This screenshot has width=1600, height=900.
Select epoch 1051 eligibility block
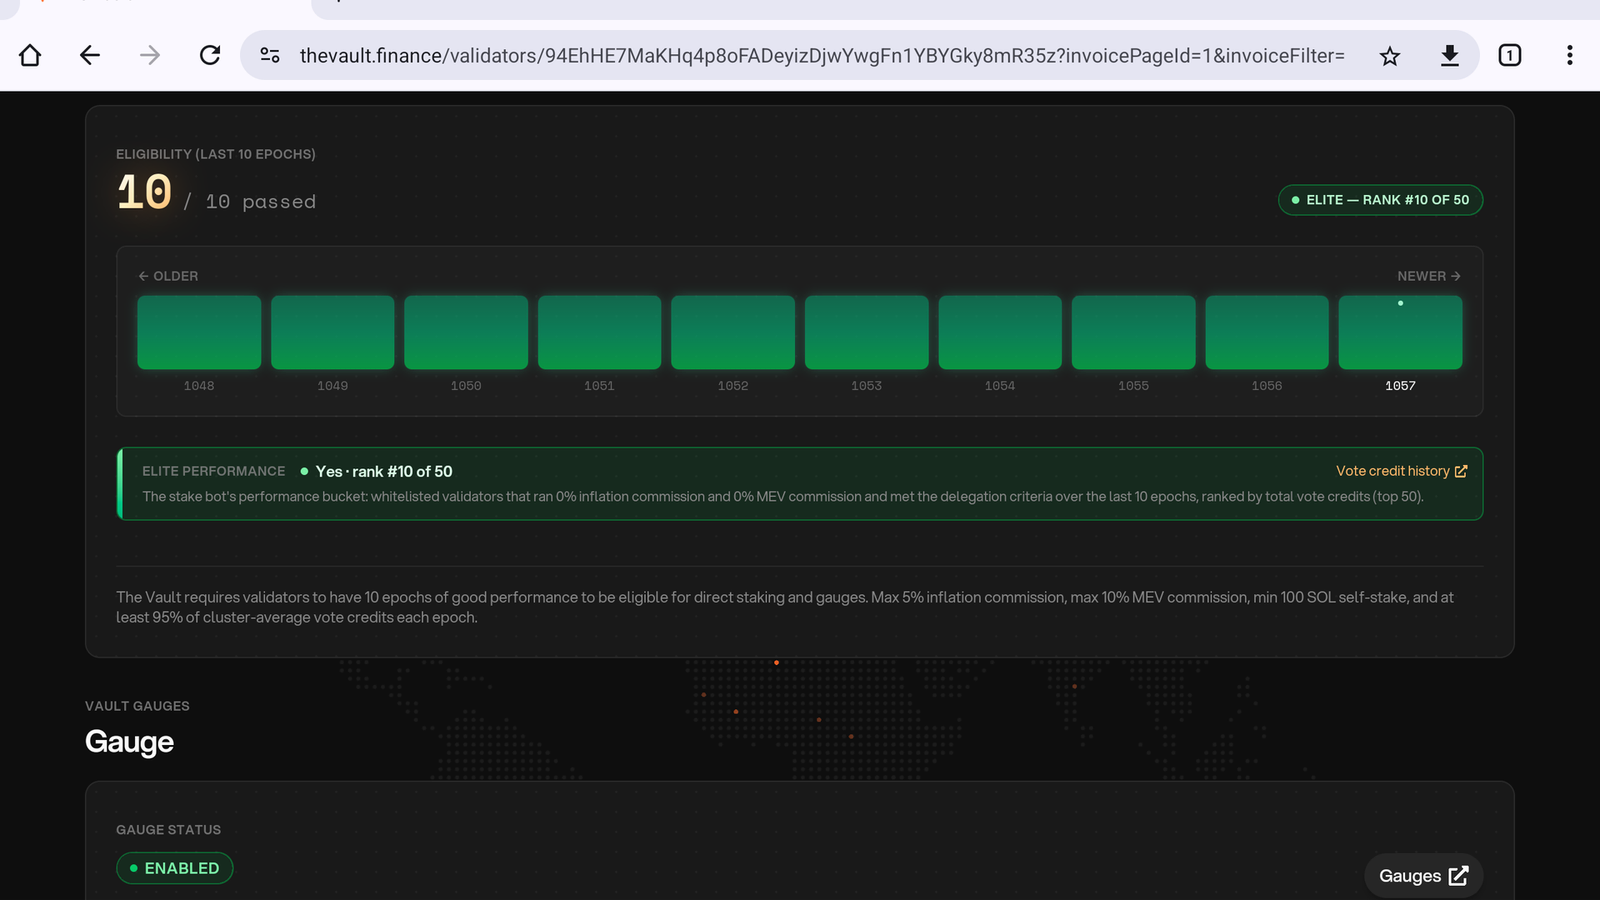(x=600, y=332)
